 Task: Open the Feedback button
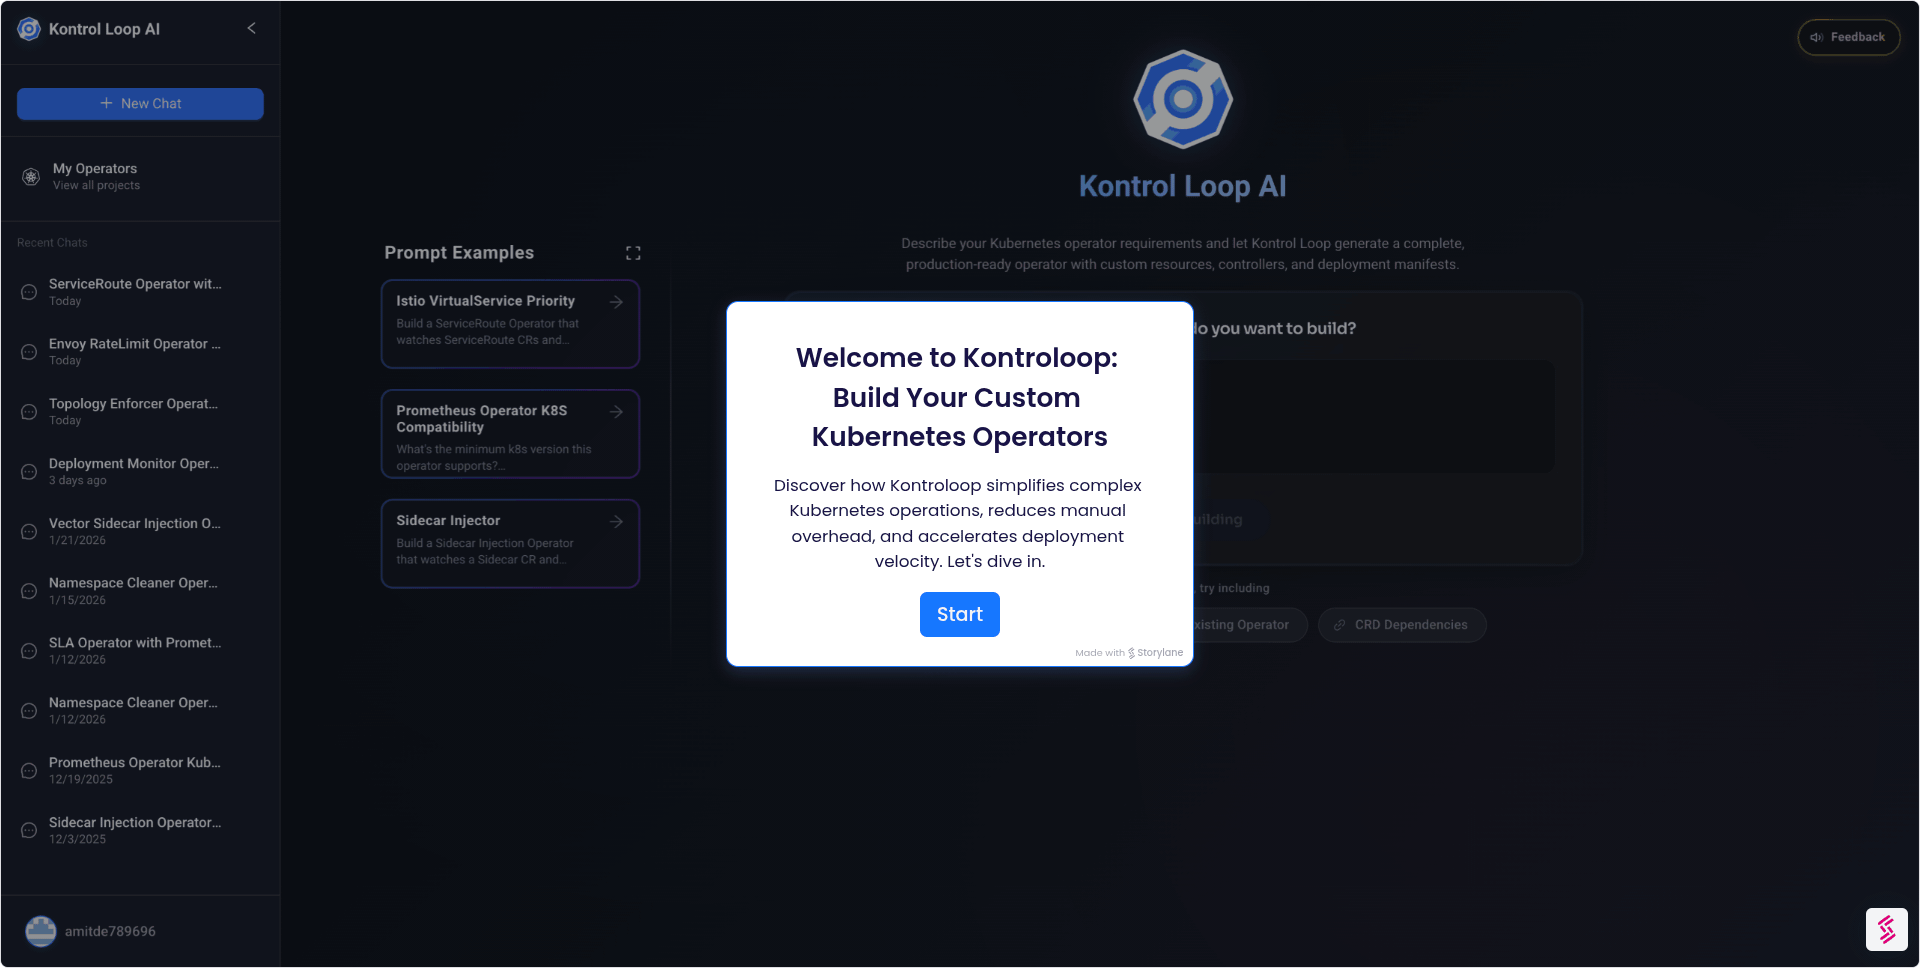(1848, 37)
